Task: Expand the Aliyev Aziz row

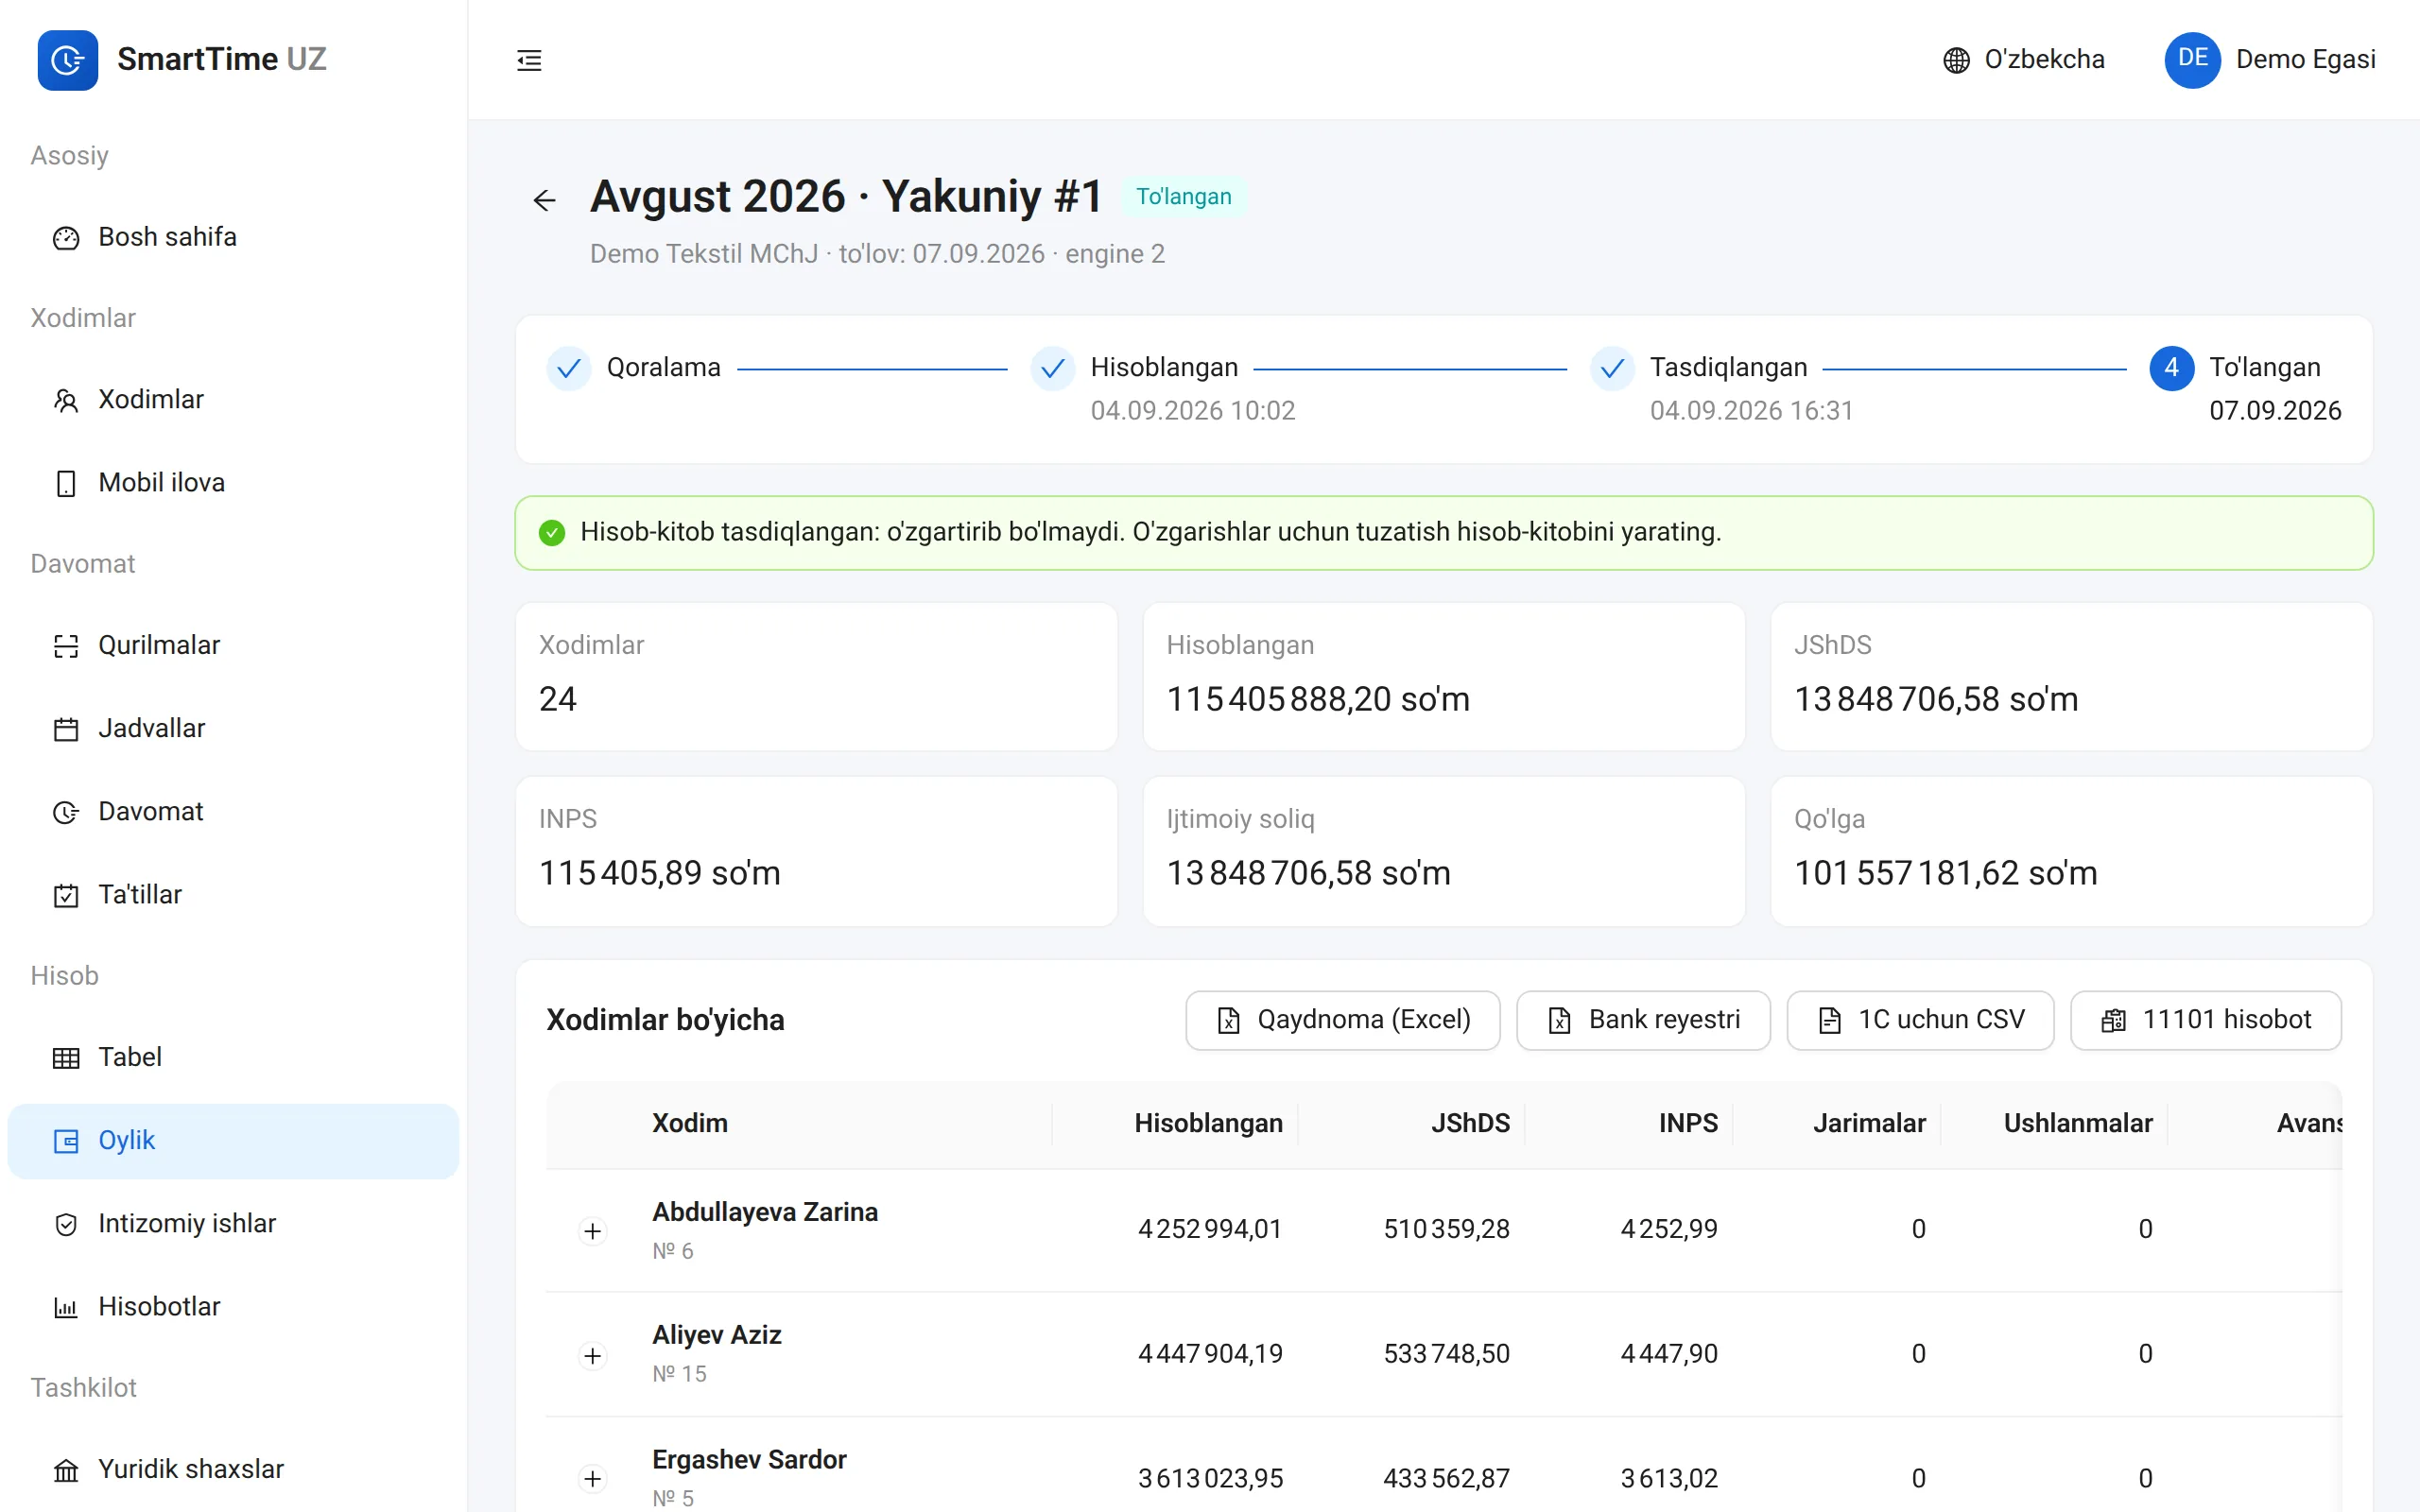Action: pyautogui.click(x=593, y=1356)
